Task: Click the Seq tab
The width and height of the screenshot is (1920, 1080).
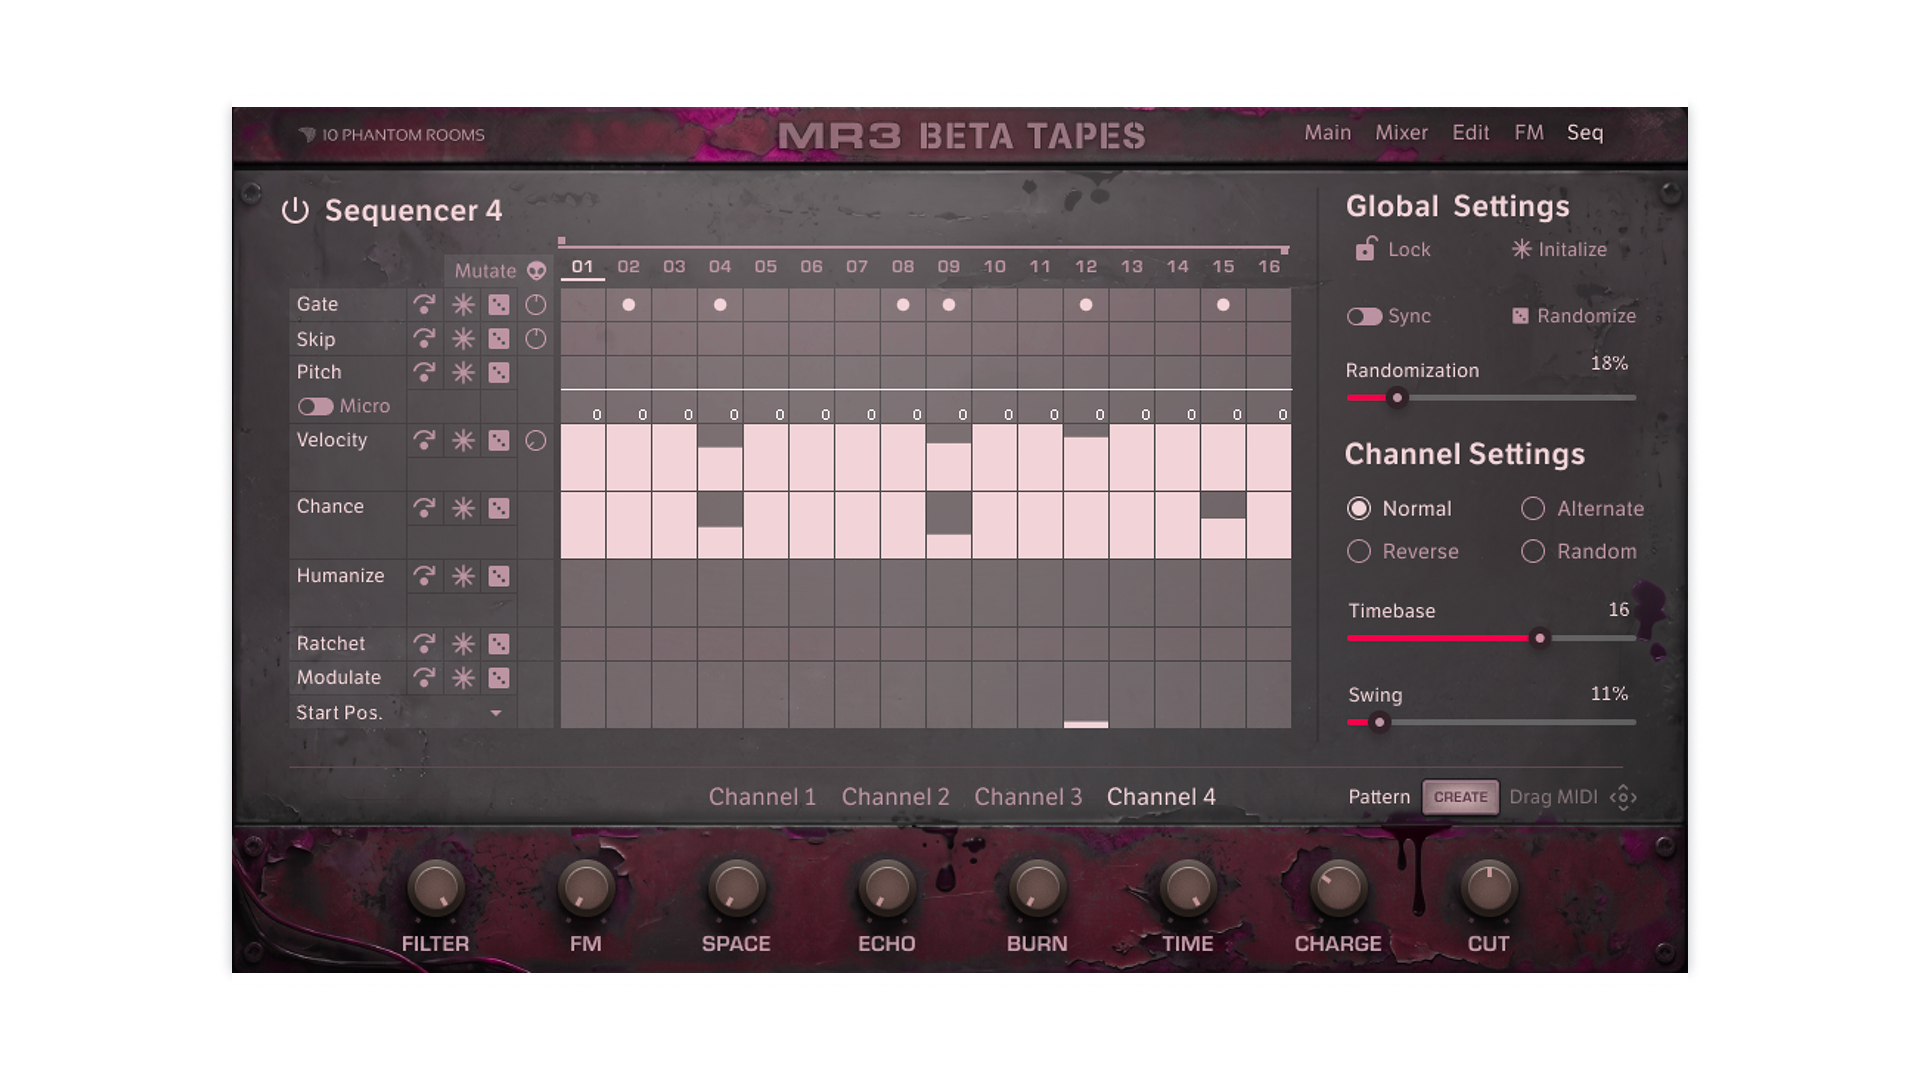Action: click(x=1585, y=133)
